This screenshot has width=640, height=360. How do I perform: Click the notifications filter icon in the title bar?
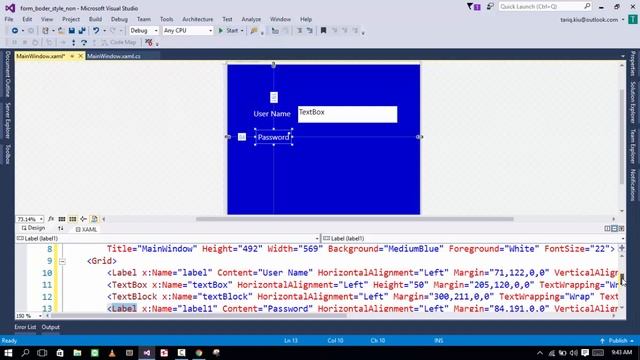point(473,7)
